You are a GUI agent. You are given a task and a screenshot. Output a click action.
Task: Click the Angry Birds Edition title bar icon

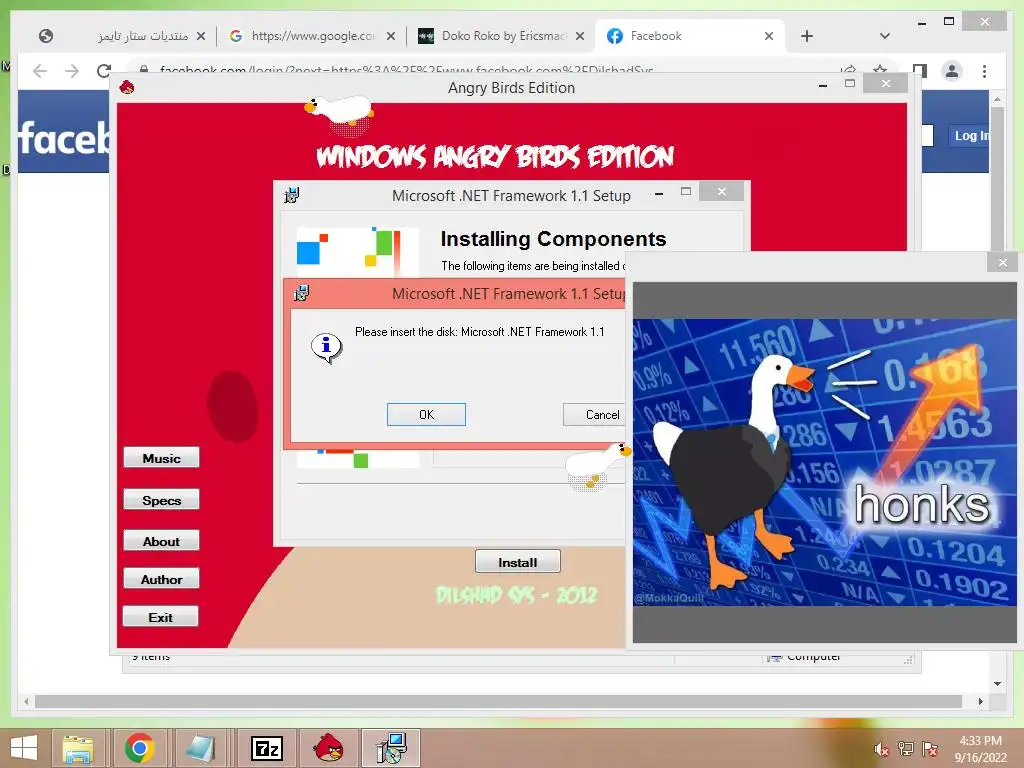pyautogui.click(x=127, y=87)
